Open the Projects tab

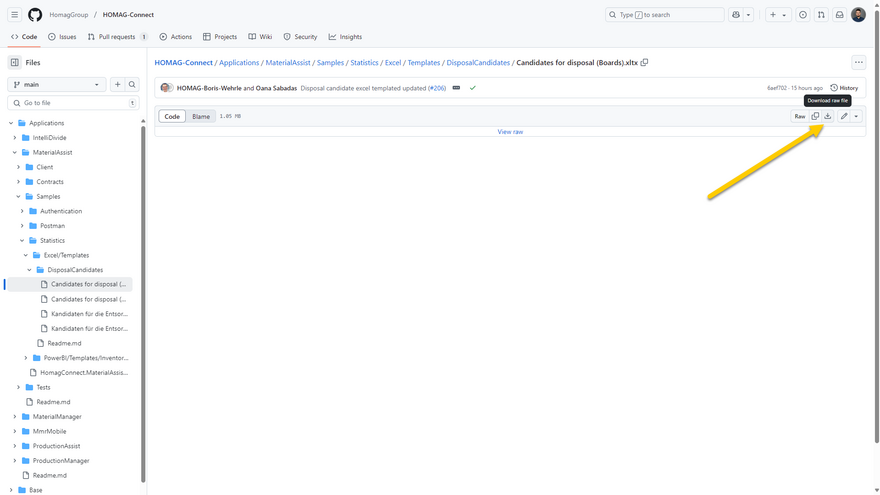click(x=220, y=36)
